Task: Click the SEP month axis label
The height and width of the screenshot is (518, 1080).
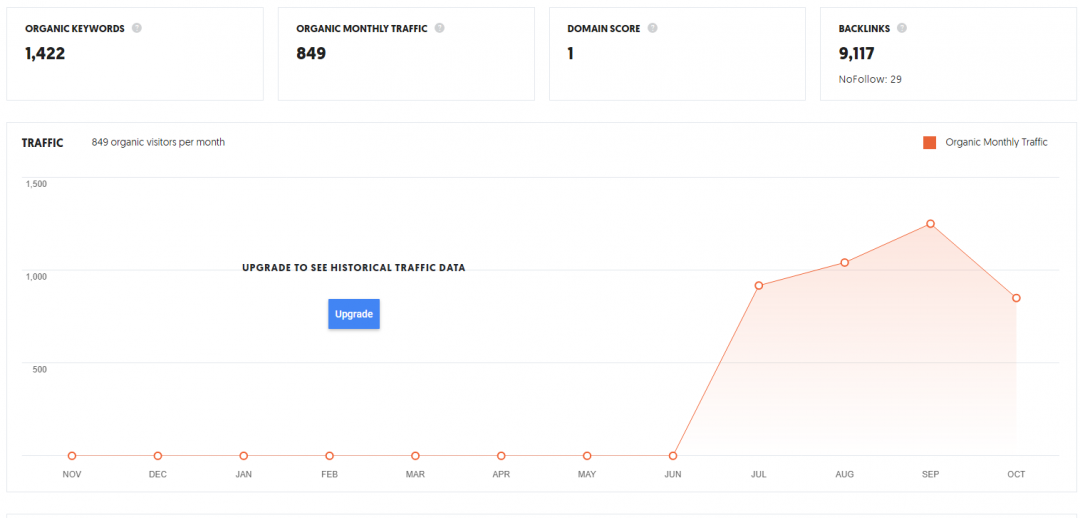Action: pyautogui.click(x=931, y=475)
